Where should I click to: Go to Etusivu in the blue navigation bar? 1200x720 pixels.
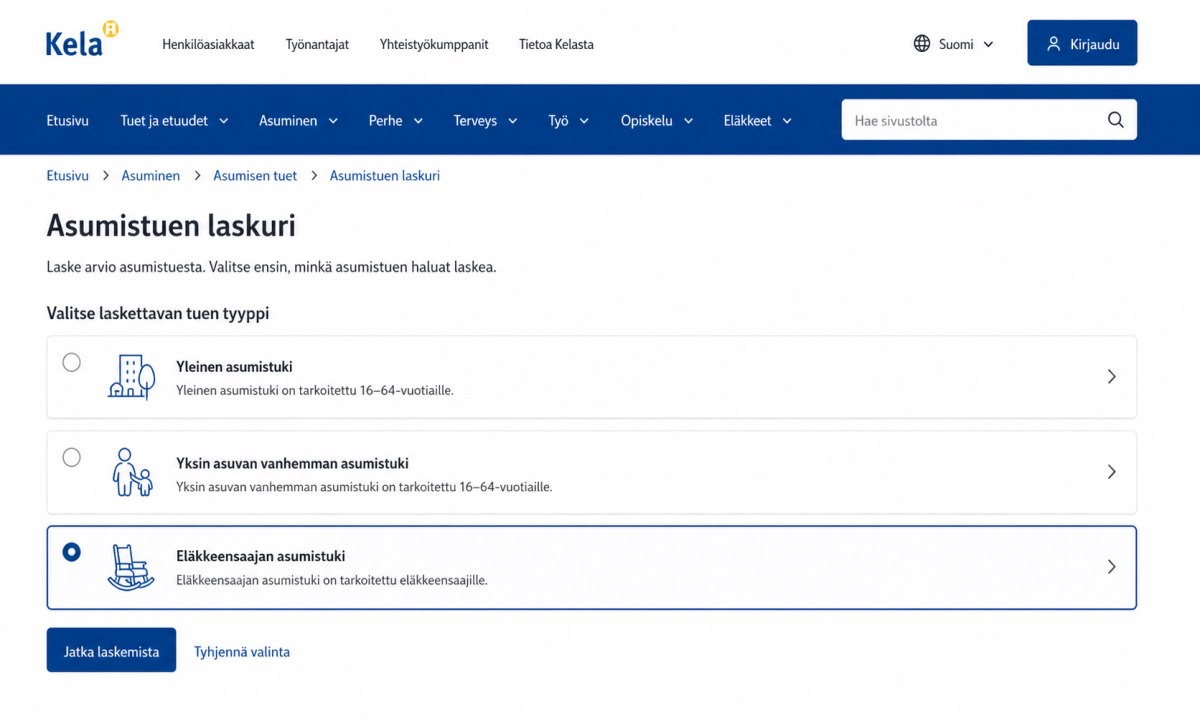(x=68, y=121)
